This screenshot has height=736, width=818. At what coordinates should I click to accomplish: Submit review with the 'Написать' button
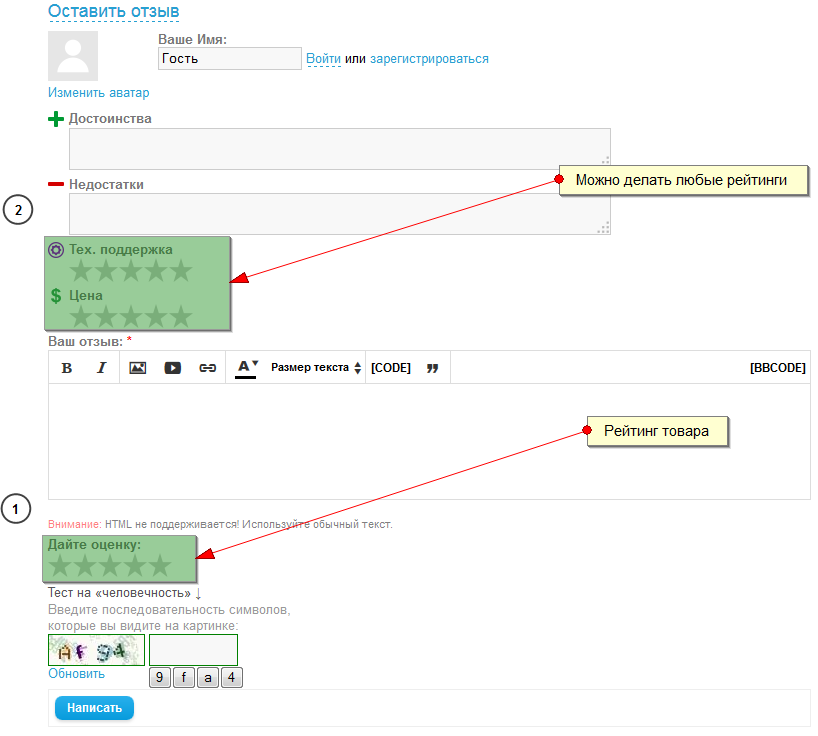click(x=94, y=708)
